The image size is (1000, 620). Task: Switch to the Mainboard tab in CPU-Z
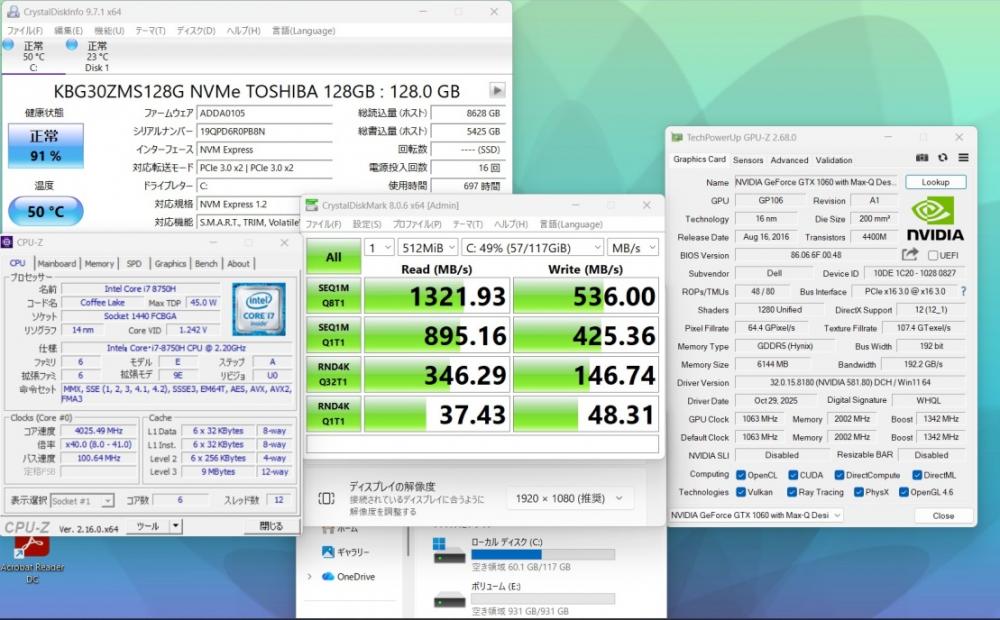tap(57, 263)
